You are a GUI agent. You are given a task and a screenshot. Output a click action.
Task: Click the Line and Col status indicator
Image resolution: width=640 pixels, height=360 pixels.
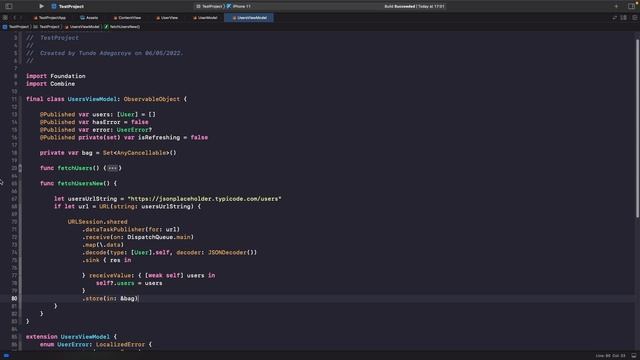(x=611, y=356)
